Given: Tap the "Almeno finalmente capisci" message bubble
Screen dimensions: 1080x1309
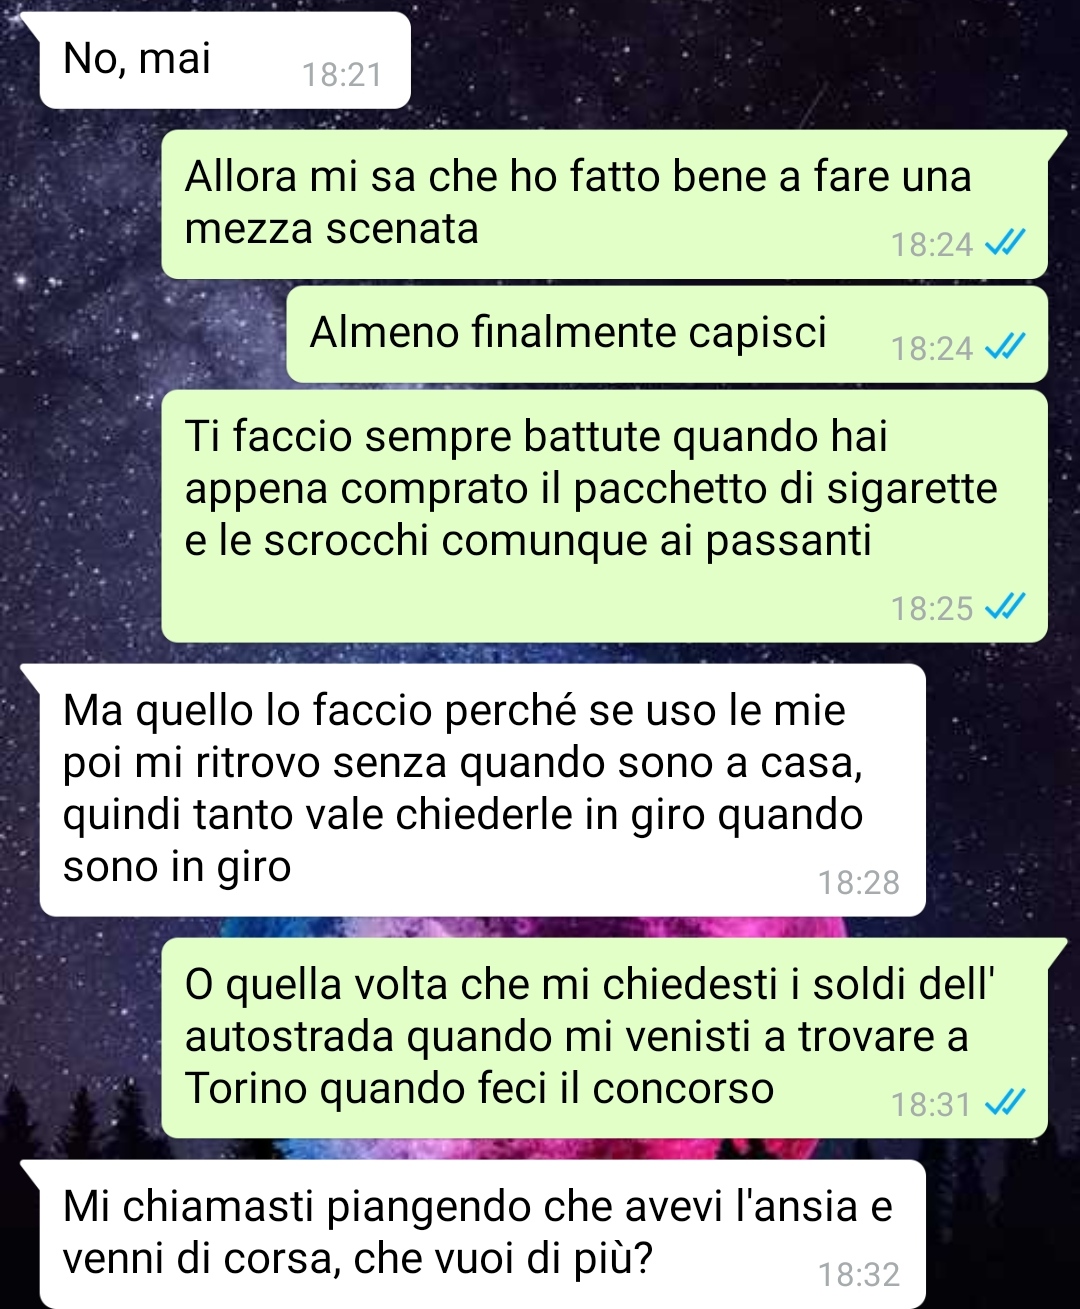Looking at the screenshot, I should (667, 334).
